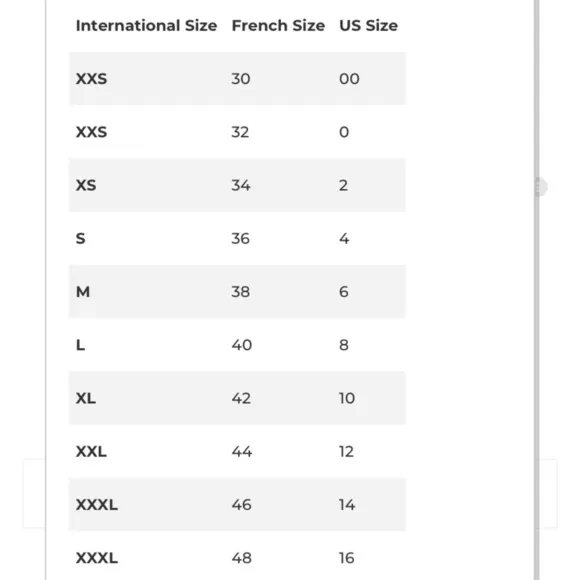Click the XS international size label
Image resolution: width=580 pixels, height=580 pixels.
click(86, 185)
